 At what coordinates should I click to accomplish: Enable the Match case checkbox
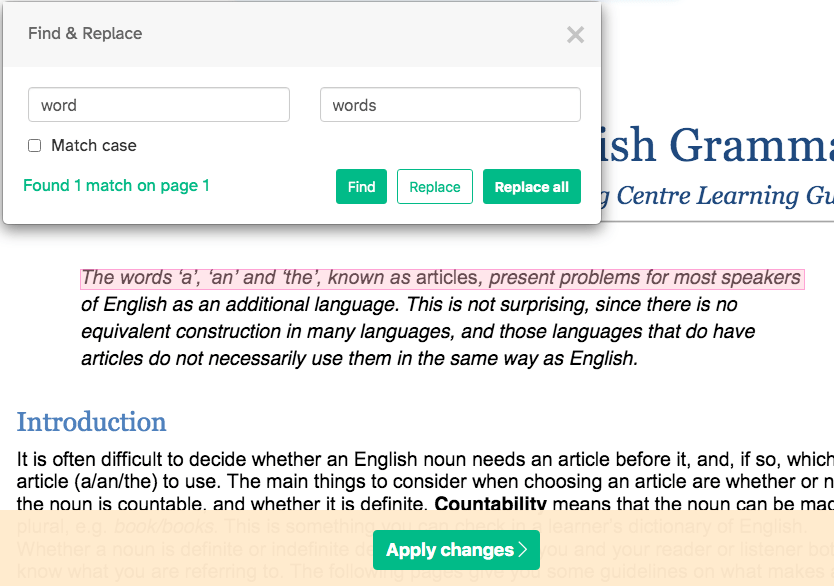point(35,146)
